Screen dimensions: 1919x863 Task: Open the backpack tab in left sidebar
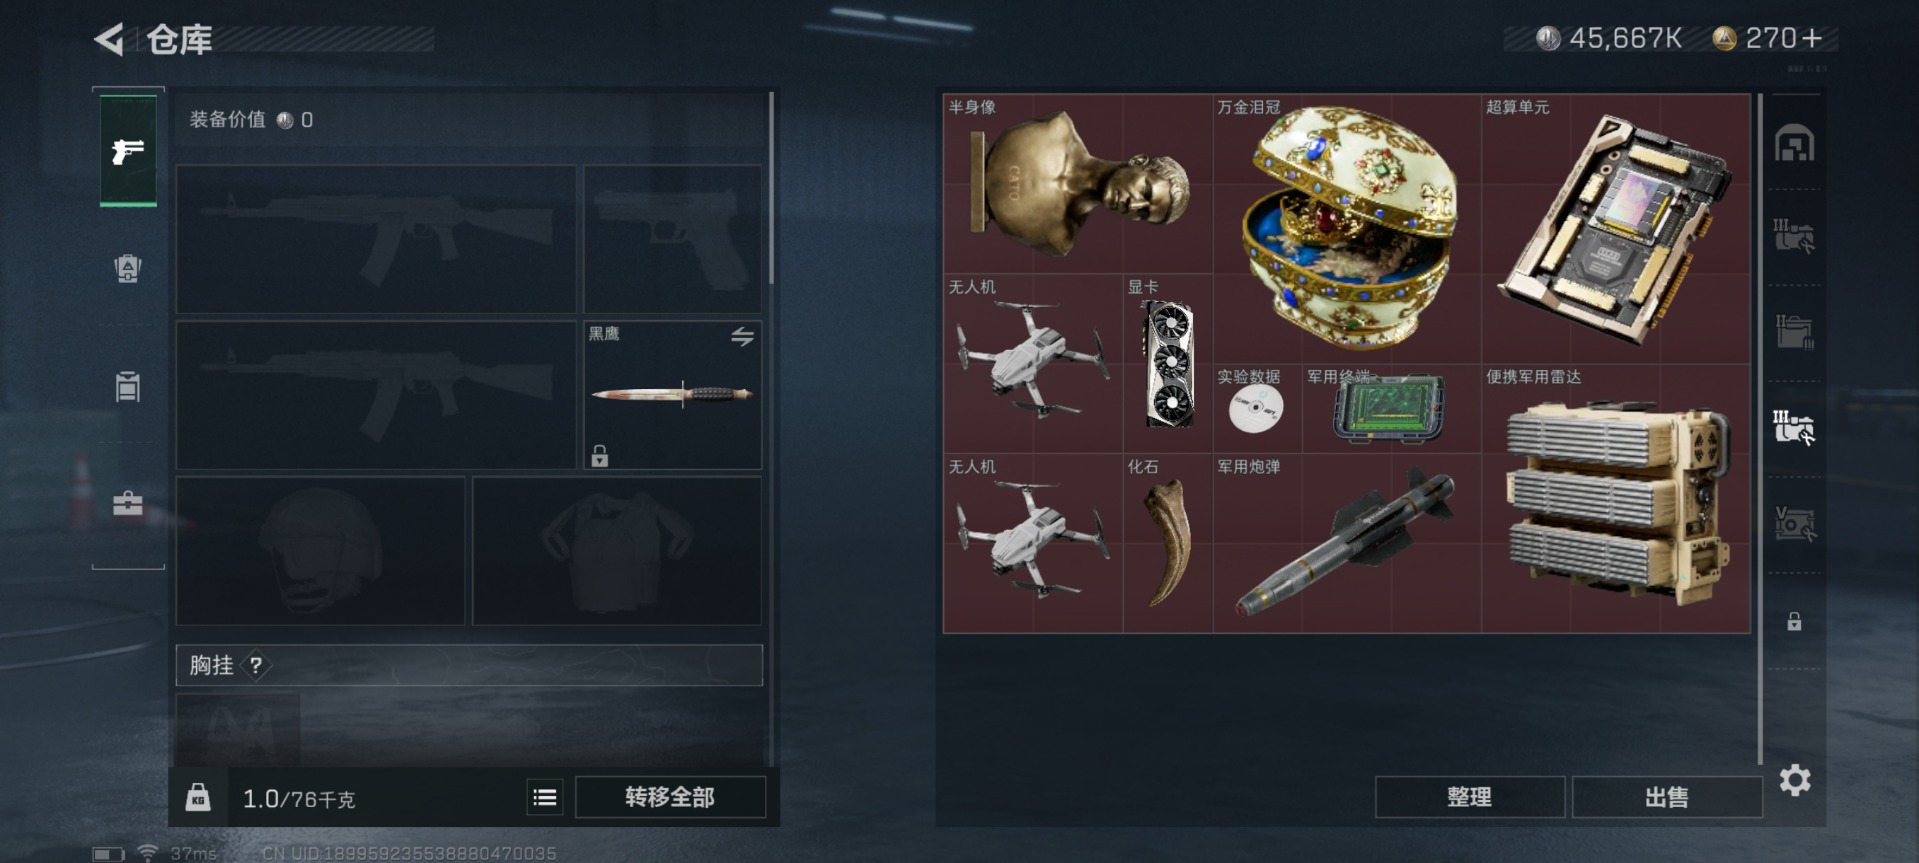coord(128,268)
